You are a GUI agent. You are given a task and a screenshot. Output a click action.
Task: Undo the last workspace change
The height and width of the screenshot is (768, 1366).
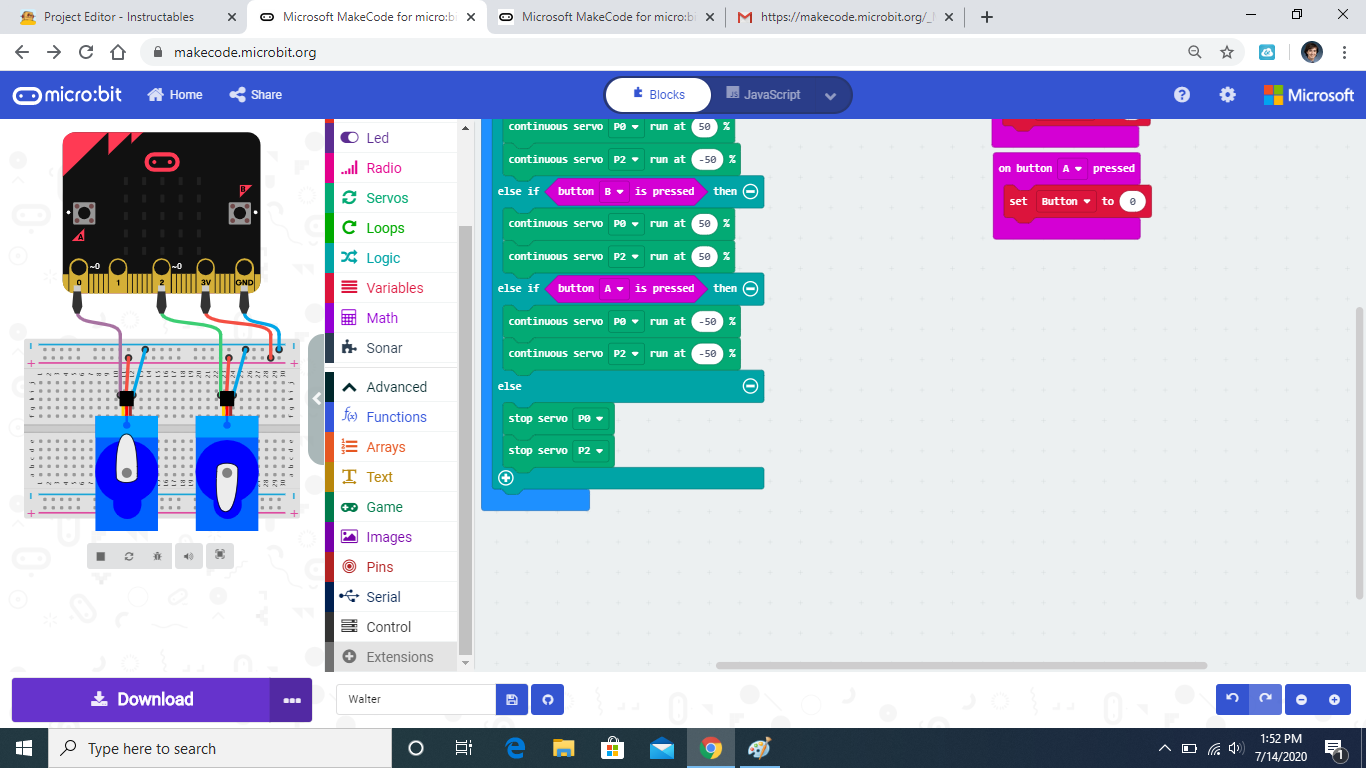[x=1233, y=700]
